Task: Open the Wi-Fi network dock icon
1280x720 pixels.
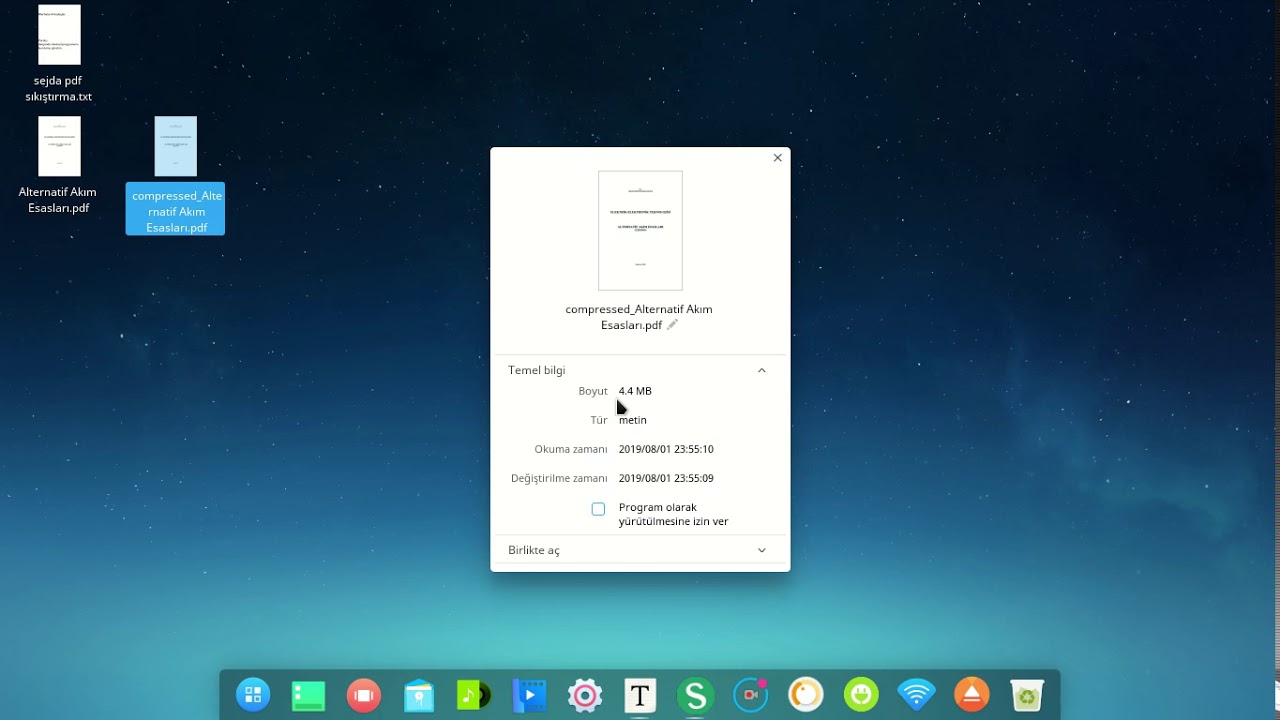Action: point(916,694)
